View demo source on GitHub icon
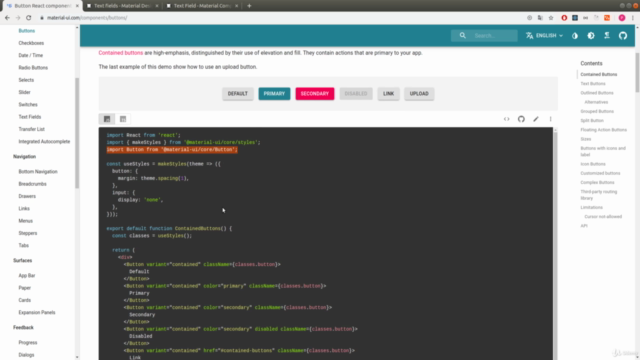The height and width of the screenshot is (360, 640). tap(521, 119)
